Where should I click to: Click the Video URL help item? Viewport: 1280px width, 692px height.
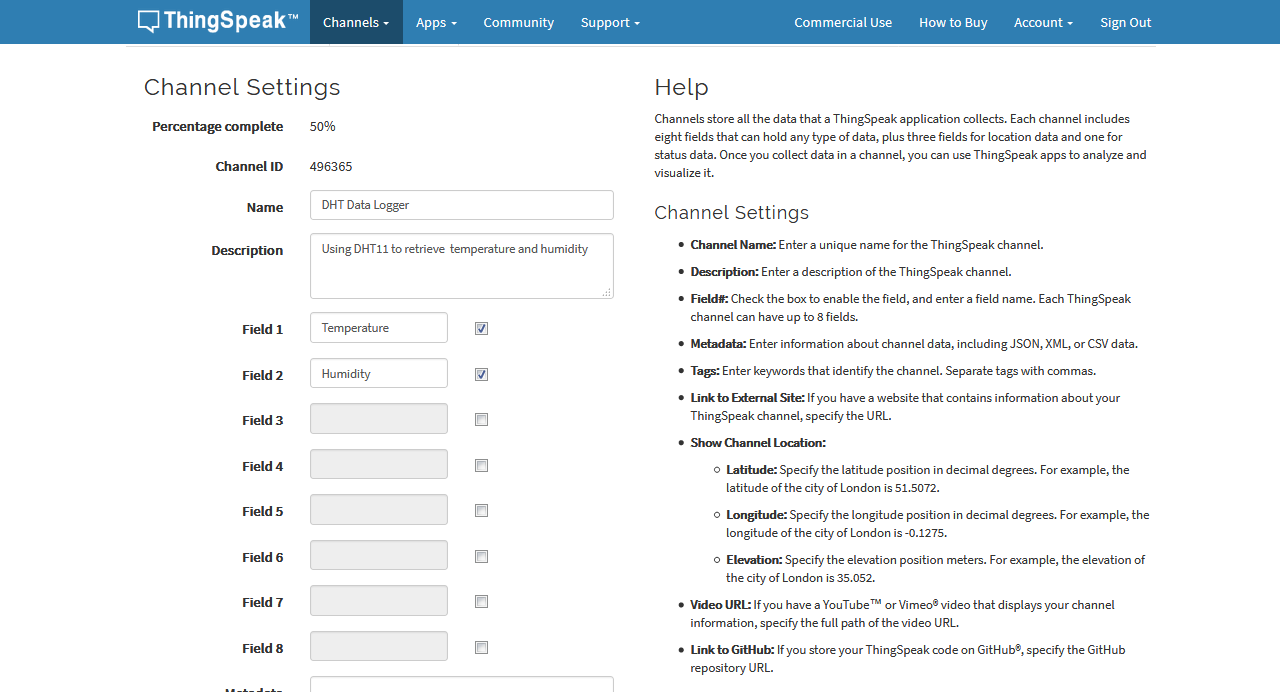[x=902, y=614]
